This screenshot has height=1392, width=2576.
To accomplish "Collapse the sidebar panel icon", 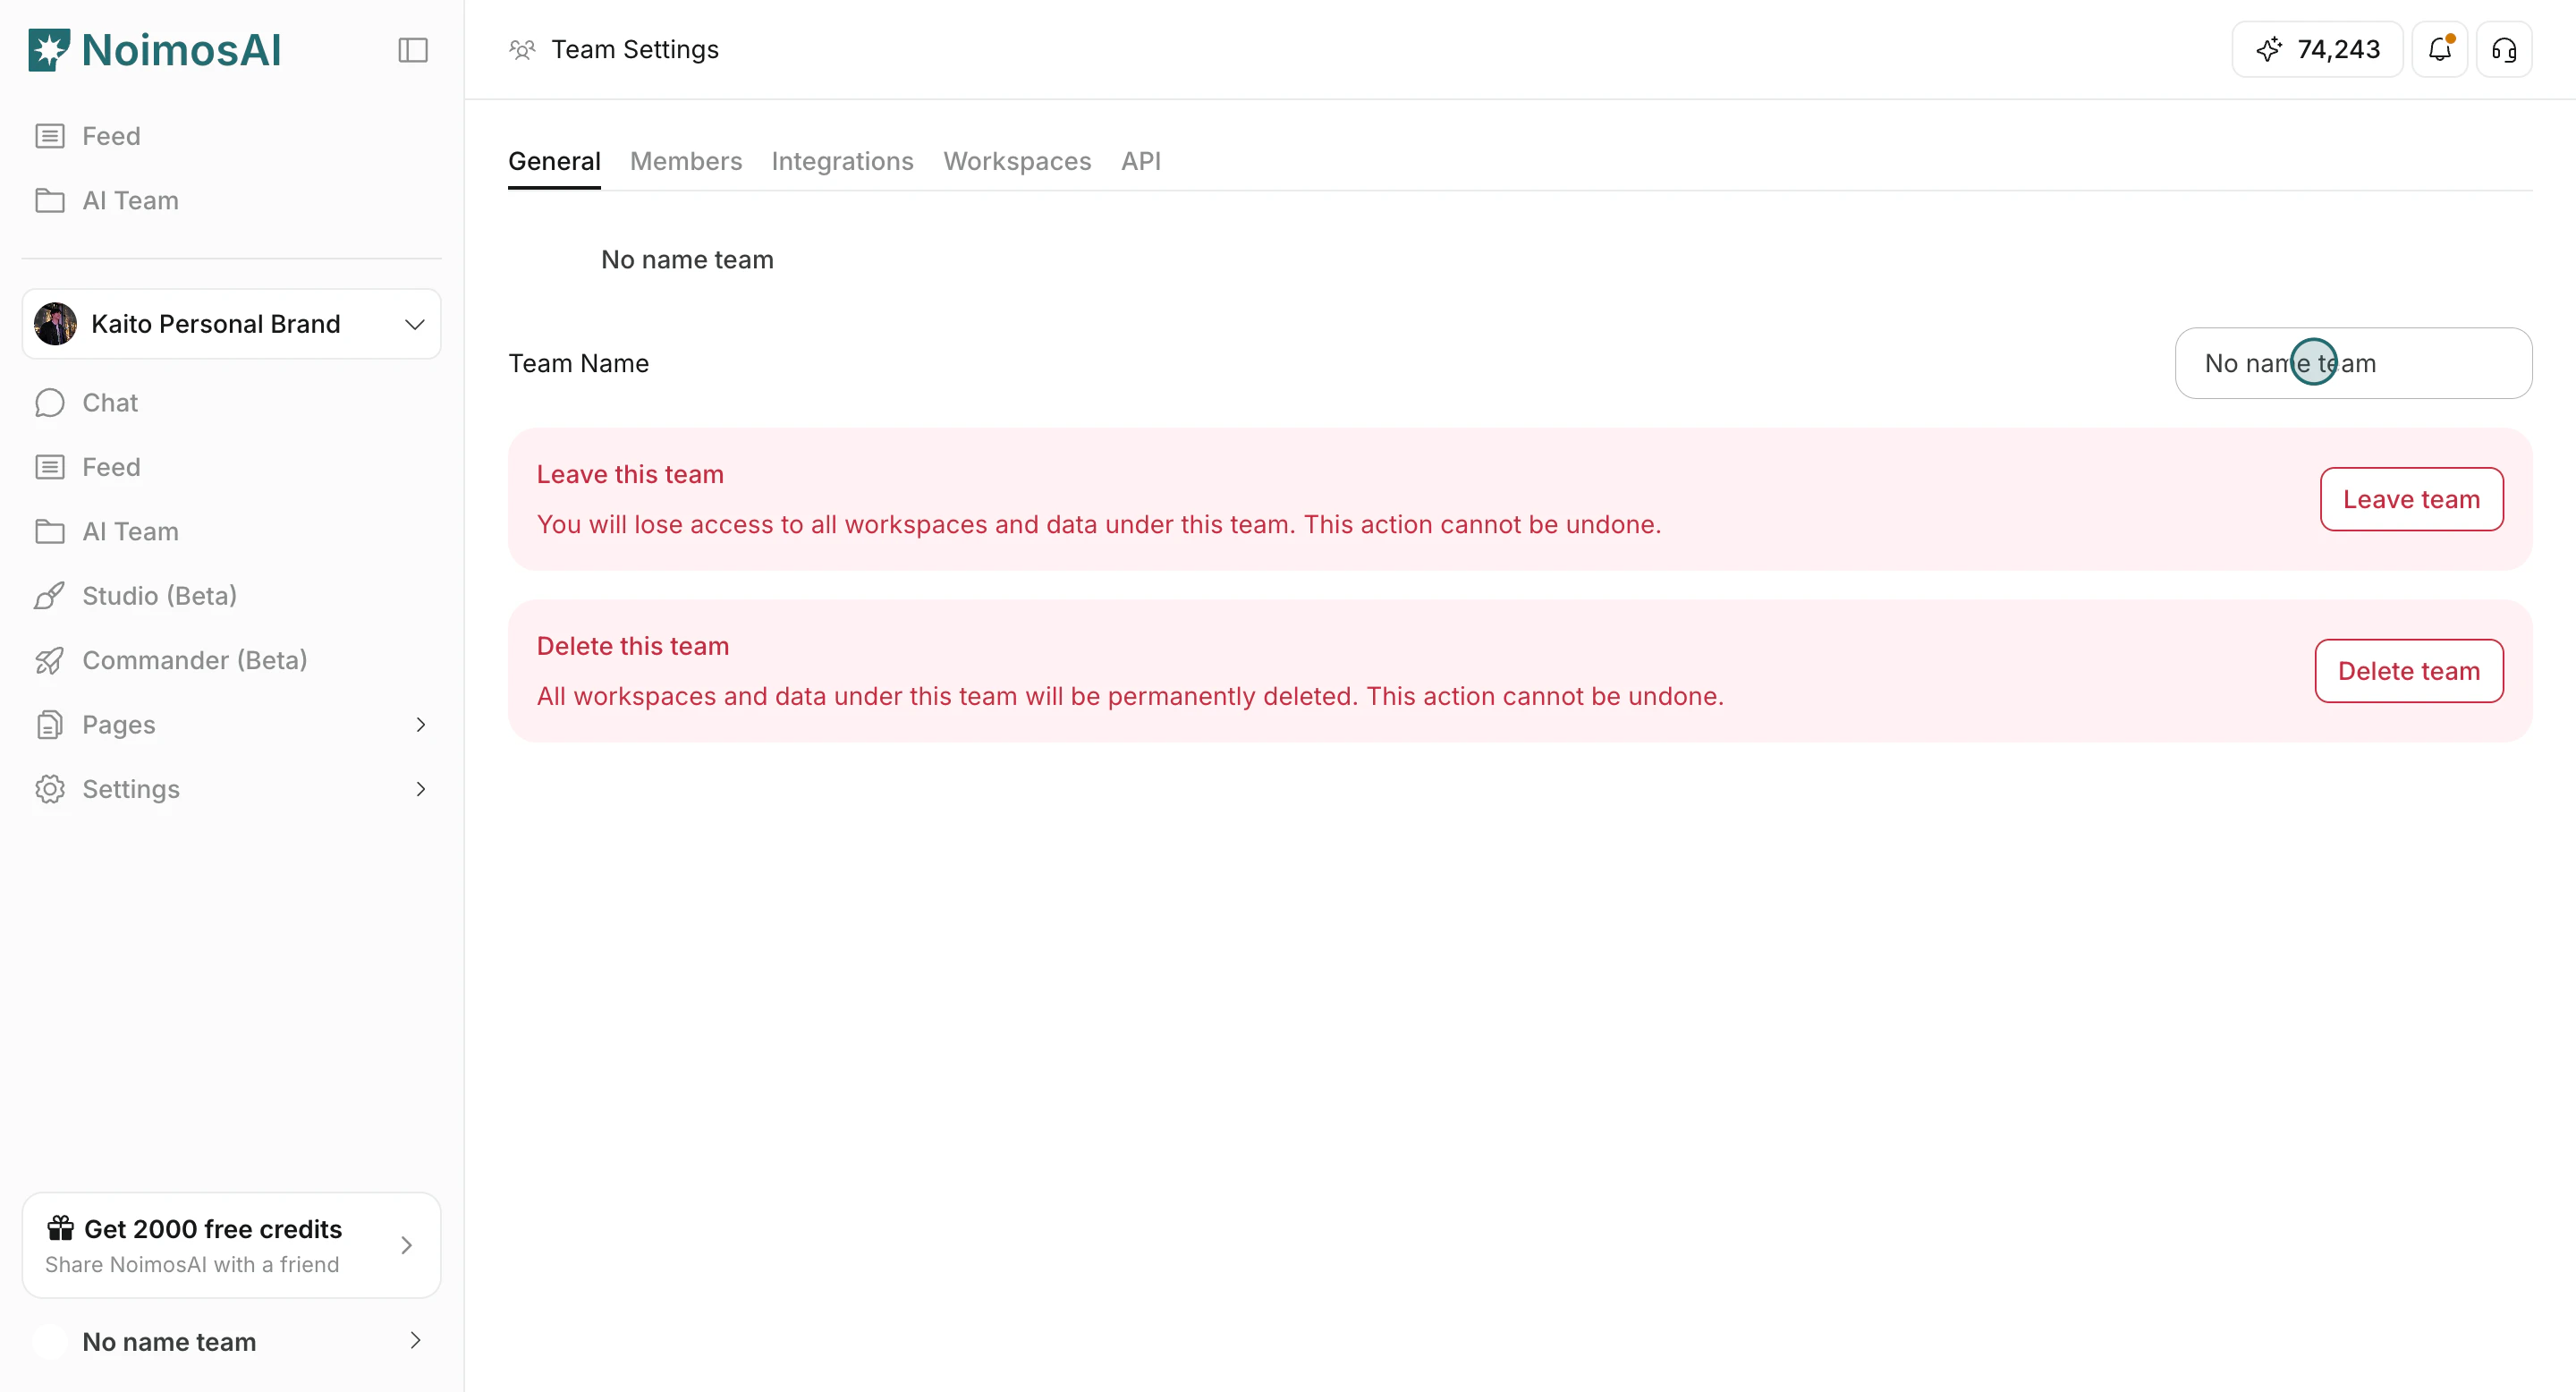I will [412, 50].
